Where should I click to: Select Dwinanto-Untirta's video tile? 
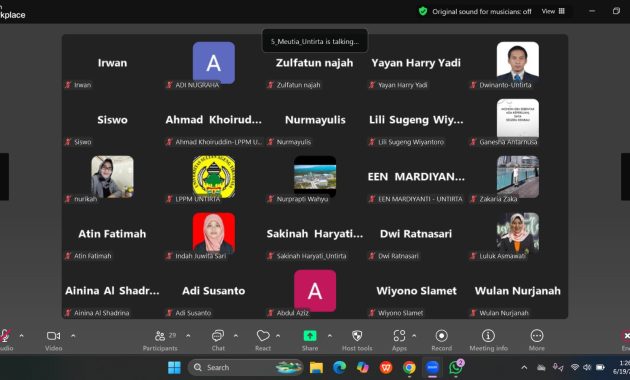[518, 63]
